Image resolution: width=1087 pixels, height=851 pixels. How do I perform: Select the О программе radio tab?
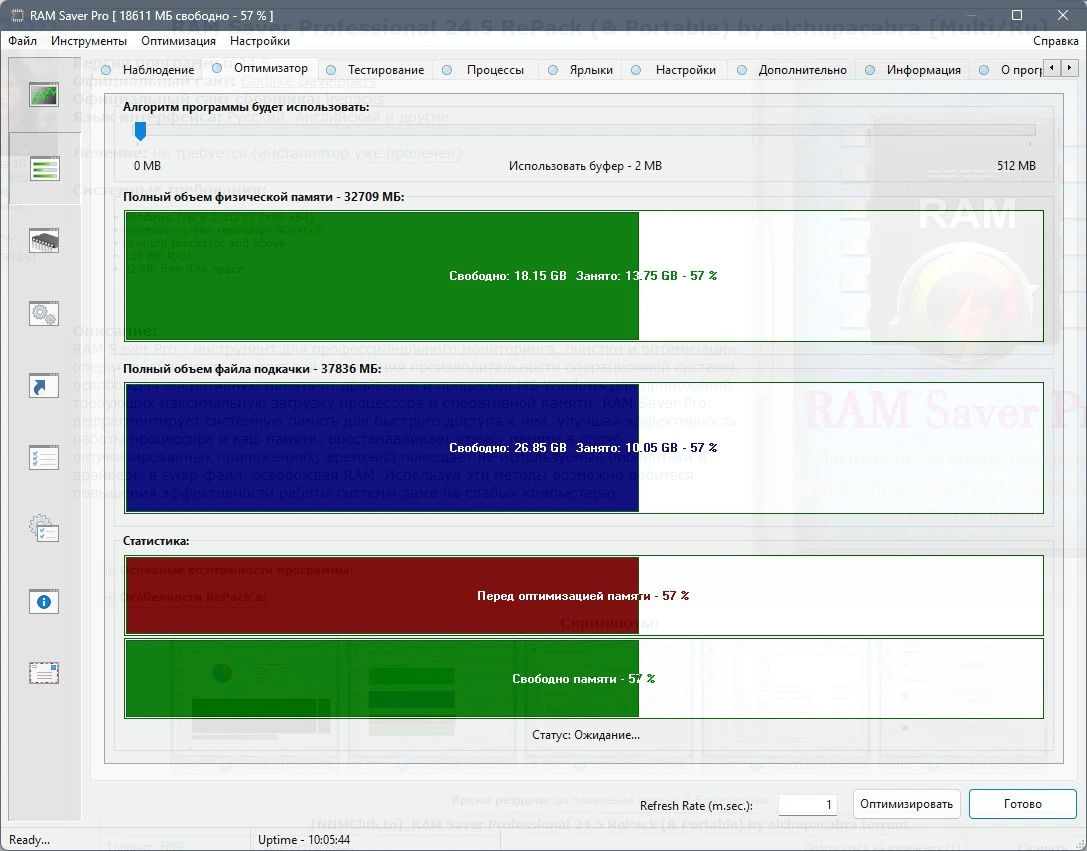[x=1011, y=70]
